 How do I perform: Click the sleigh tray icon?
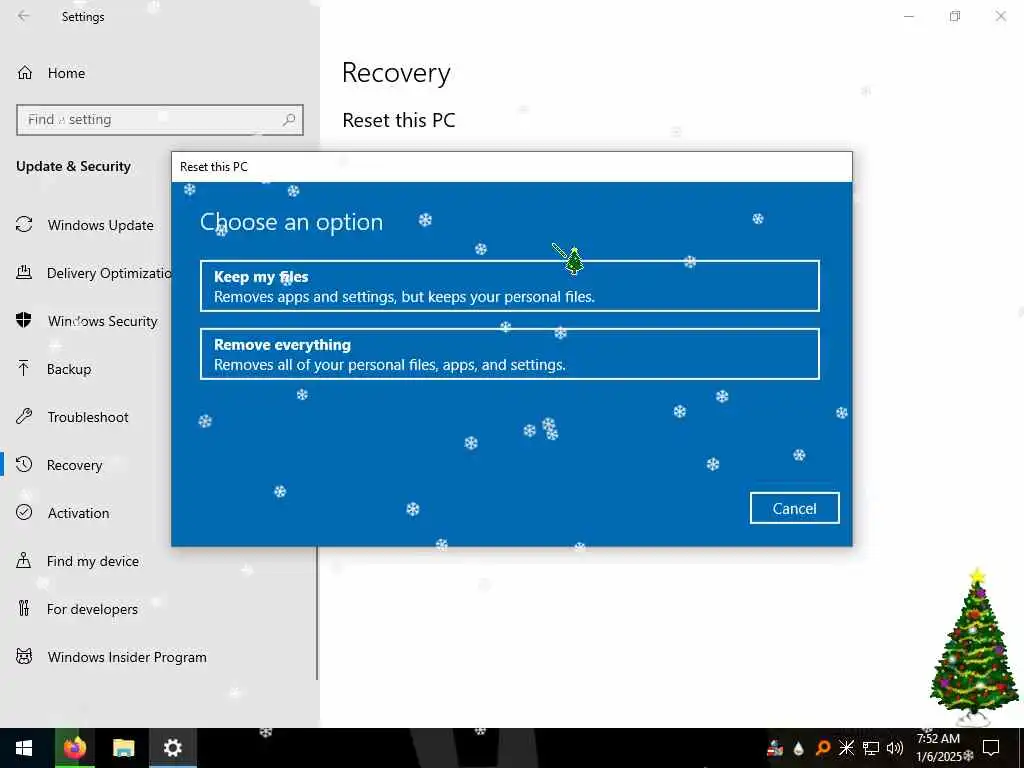[775, 748]
